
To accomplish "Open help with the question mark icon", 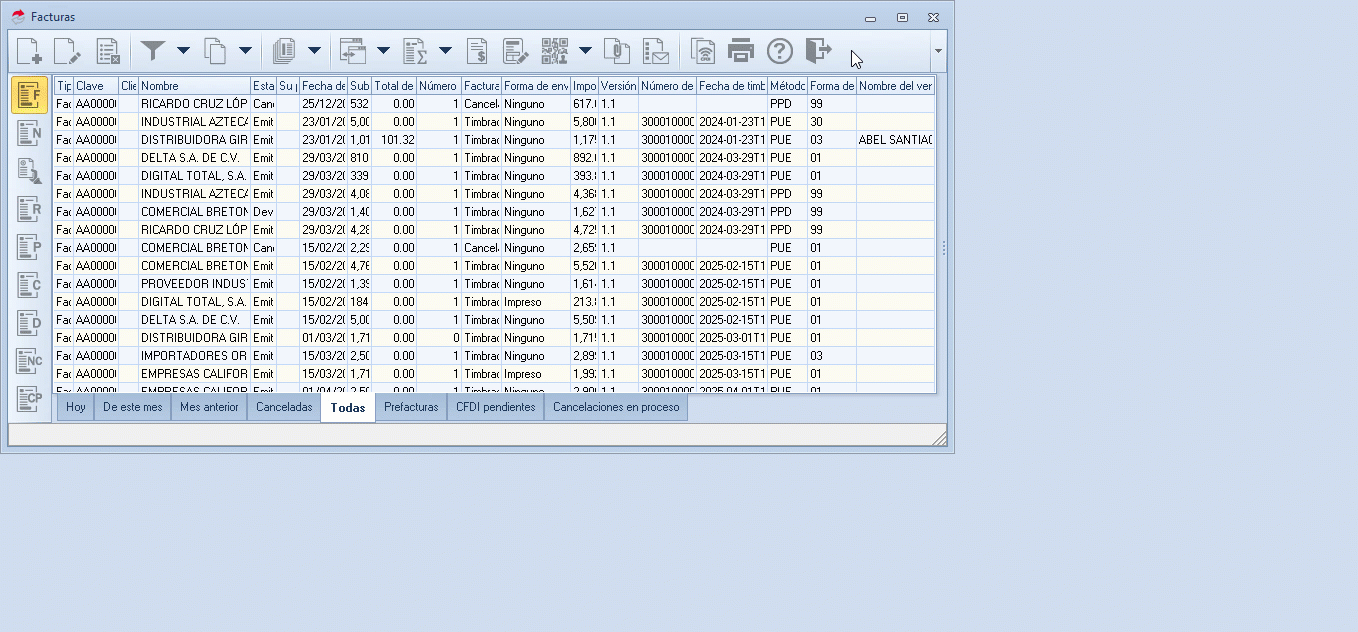I will [779, 51].
